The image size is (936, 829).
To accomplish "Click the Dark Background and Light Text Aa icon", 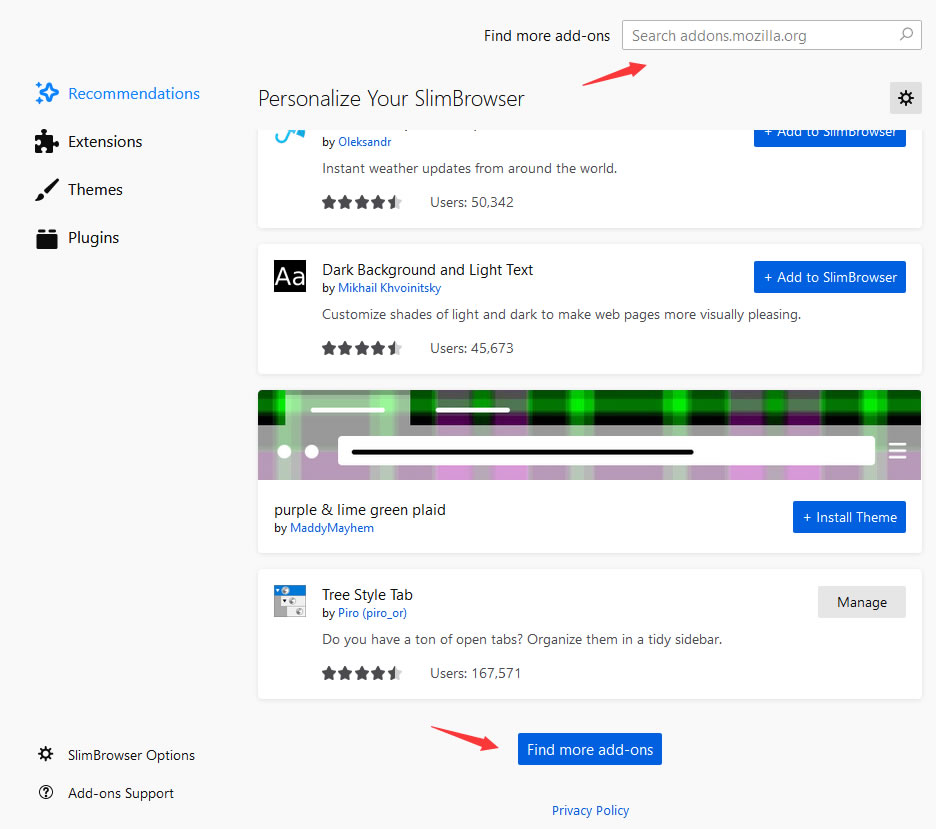I will 290,276.
